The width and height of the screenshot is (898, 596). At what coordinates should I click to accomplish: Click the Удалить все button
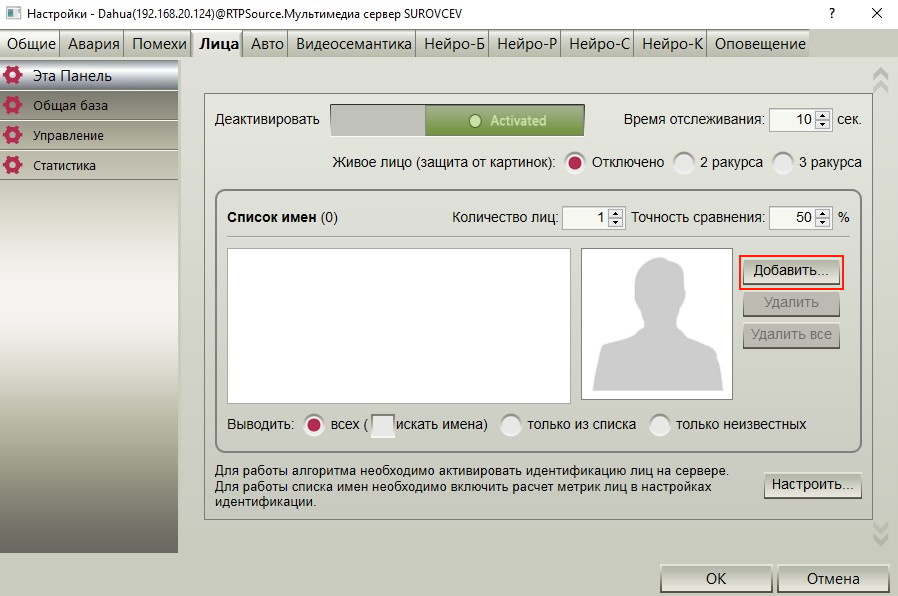(791, 336)
